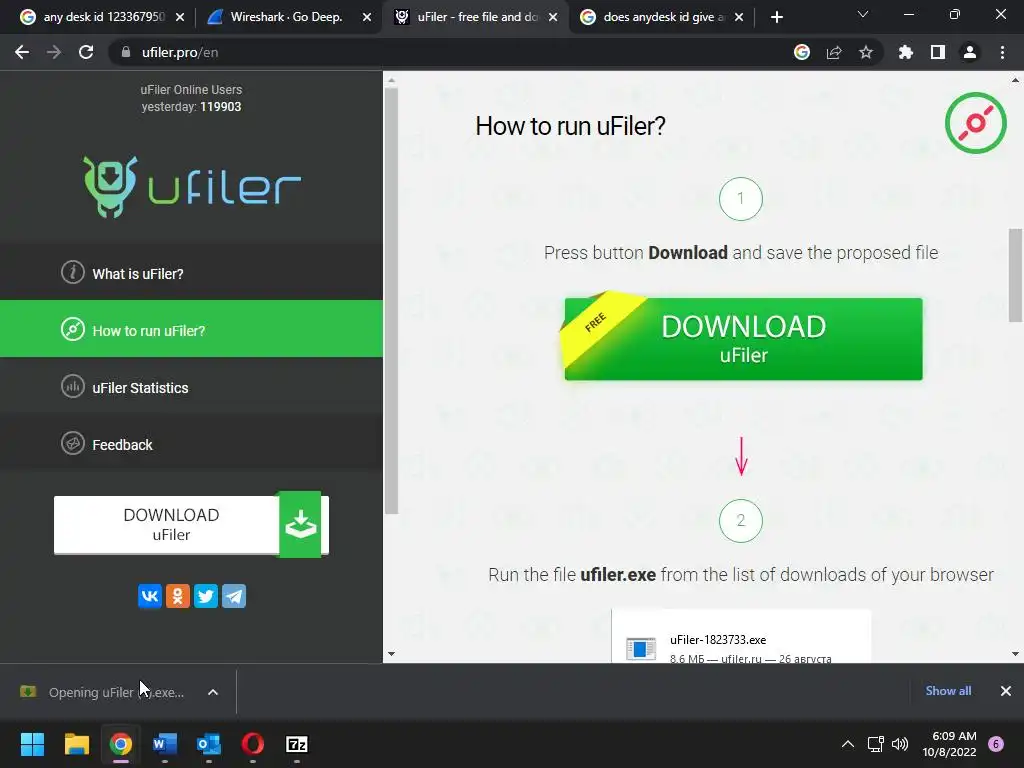Image resolution: width=1024 pixels, height=768 pixels.
Task: Open the Feedback section
Action: 191,444
